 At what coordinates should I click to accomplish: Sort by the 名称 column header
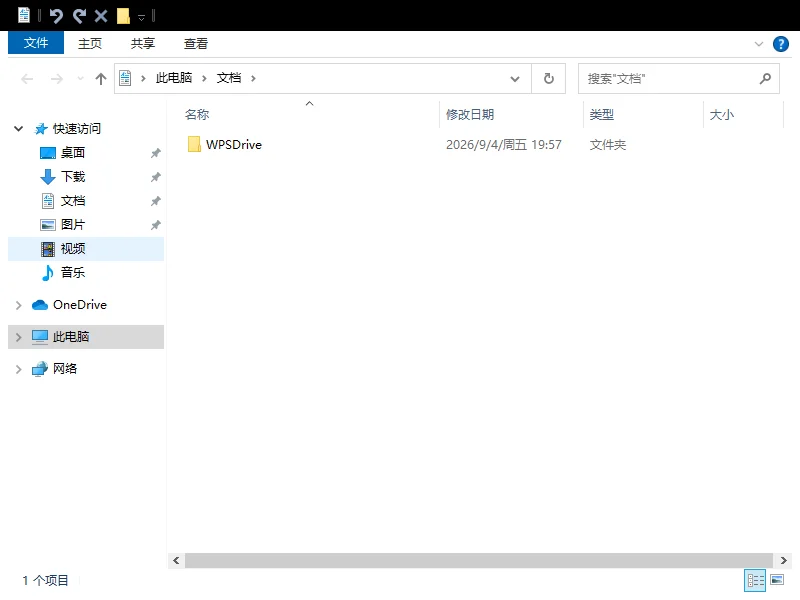(197, 115)
